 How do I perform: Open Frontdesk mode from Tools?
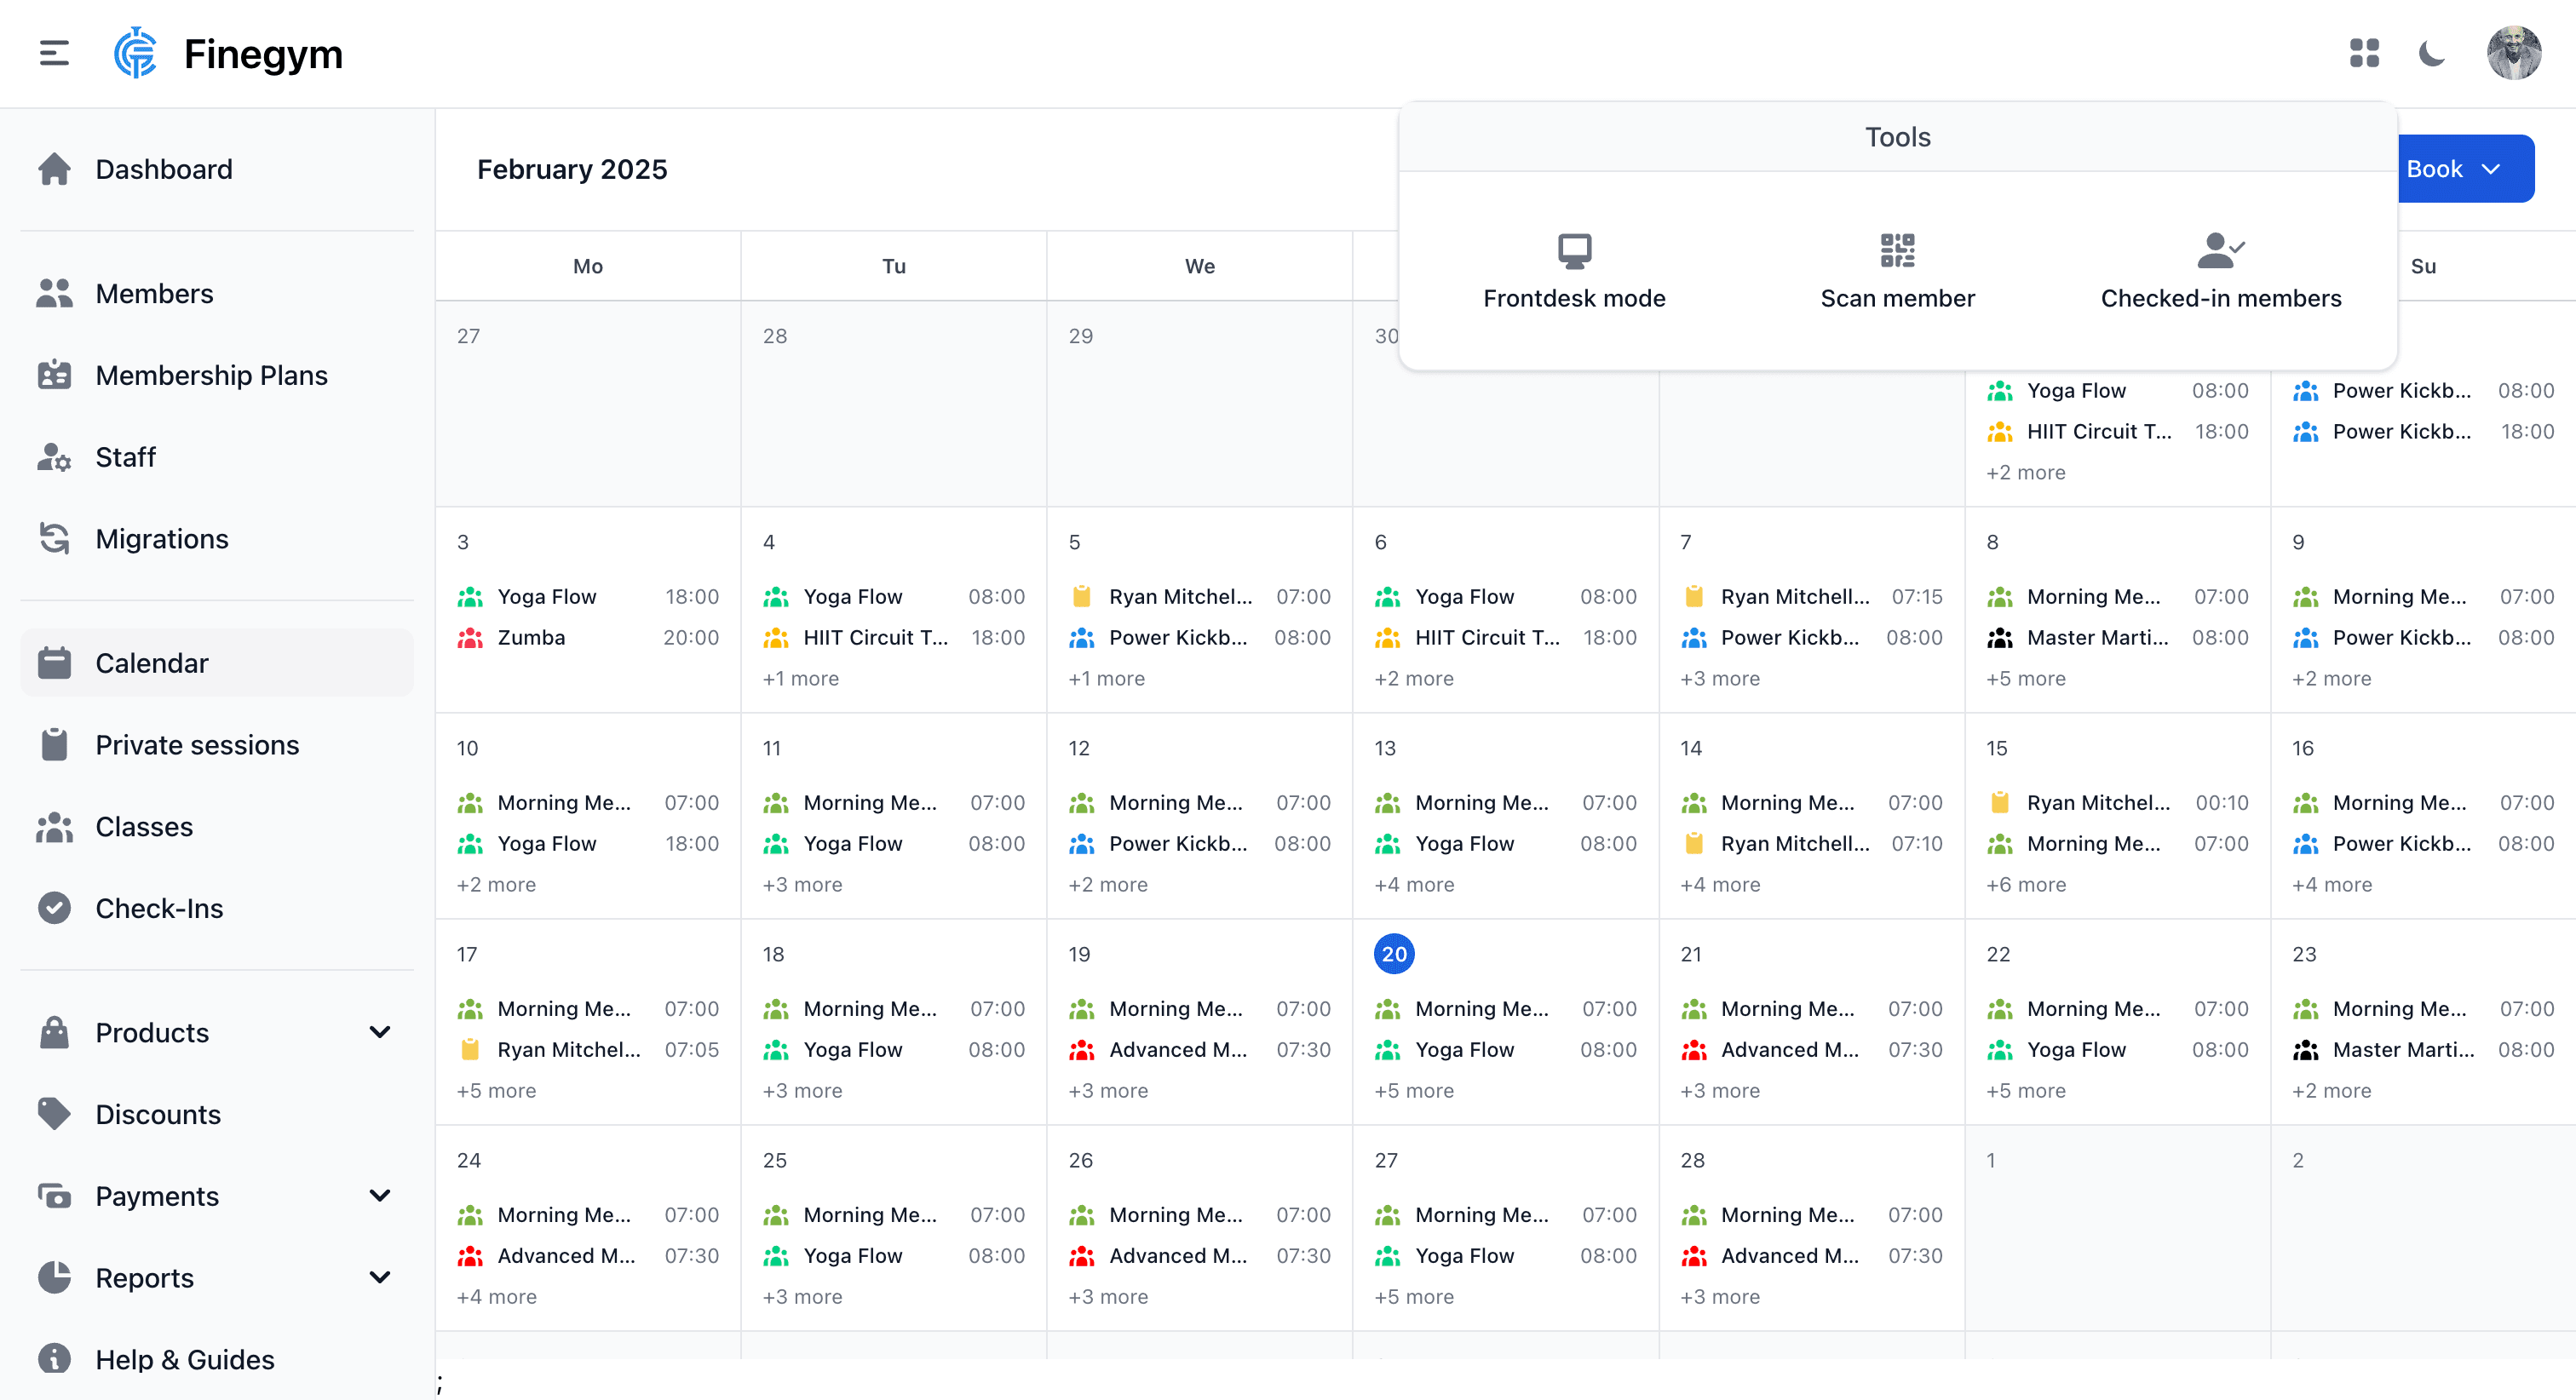click(1573, 270)
